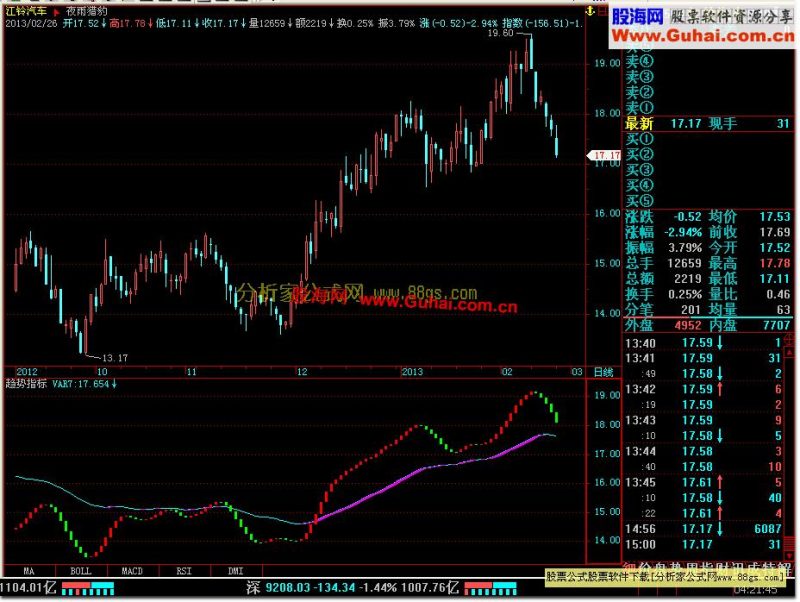Viewport: 800px width, 602px height.
Task: Click the 2013 label on the time axis
Action: [412, 372]
